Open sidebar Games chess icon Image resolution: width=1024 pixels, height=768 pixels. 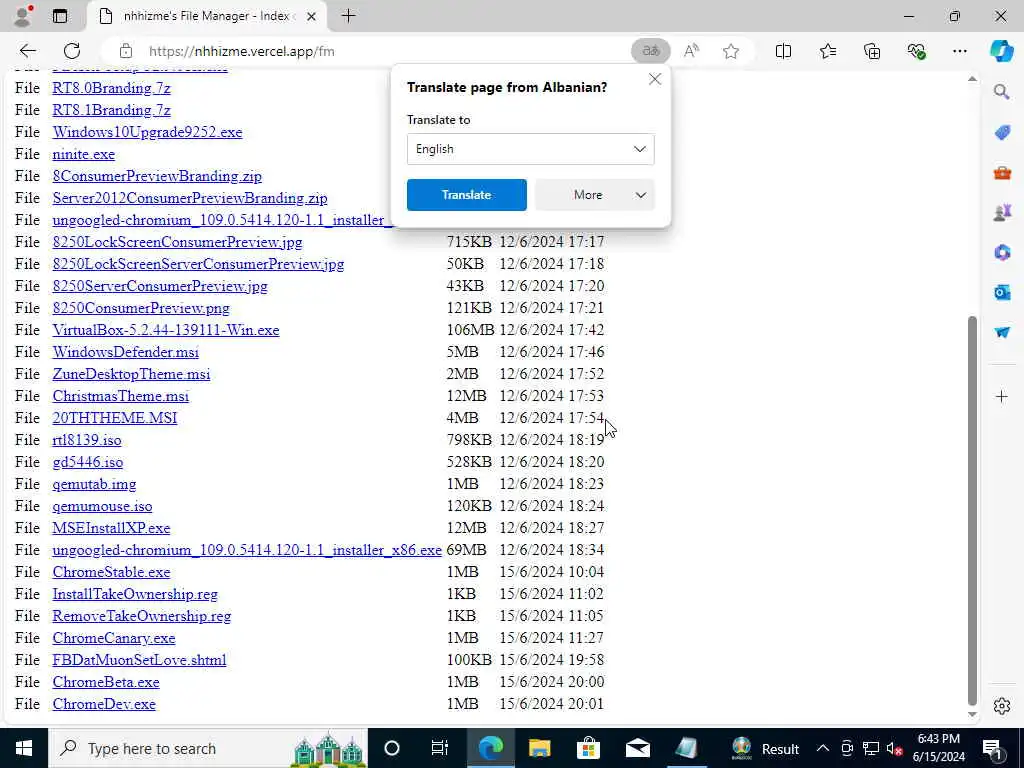[x=1002, y=212]
